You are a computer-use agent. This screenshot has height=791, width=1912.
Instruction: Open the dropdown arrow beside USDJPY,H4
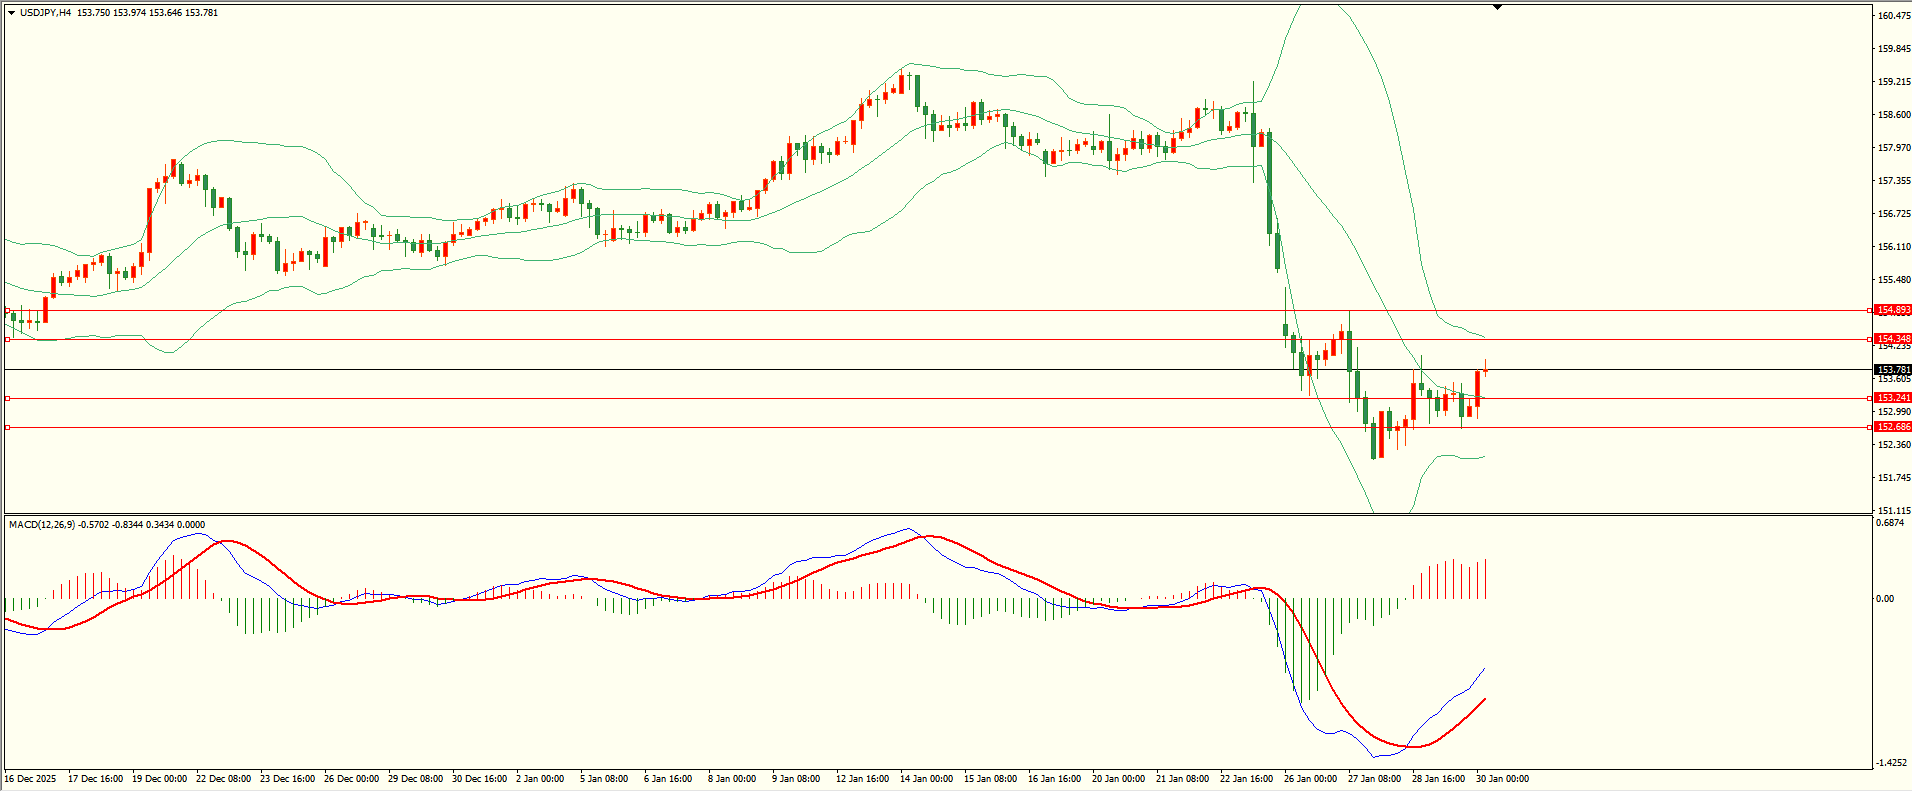click(x=11, y=13)
